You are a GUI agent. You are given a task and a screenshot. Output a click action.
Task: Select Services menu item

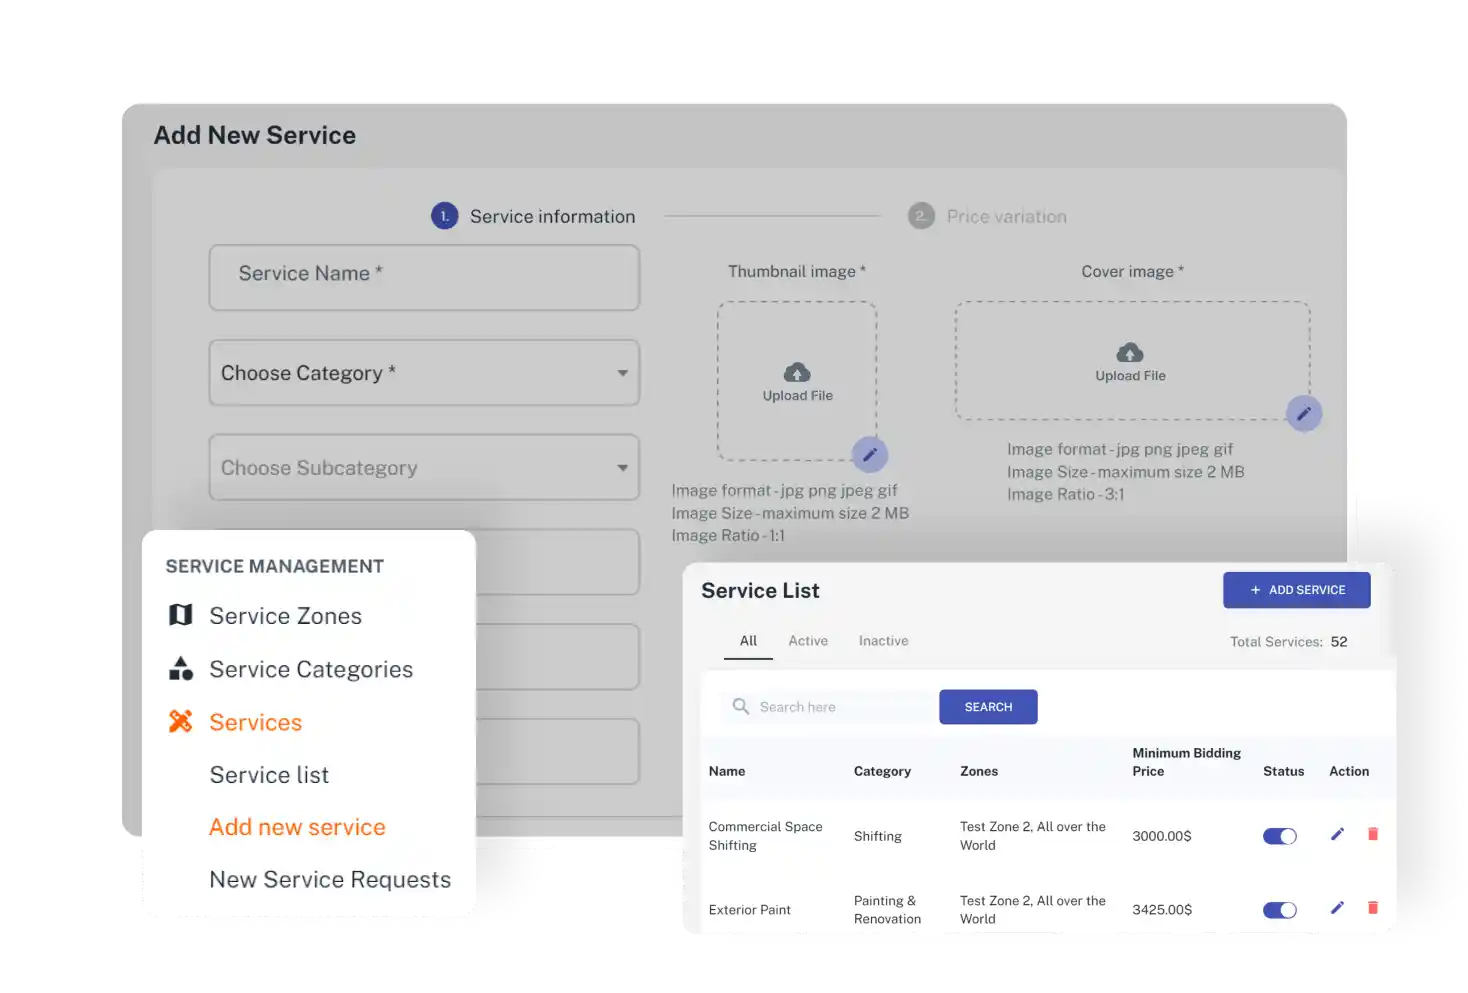[256, 722]
